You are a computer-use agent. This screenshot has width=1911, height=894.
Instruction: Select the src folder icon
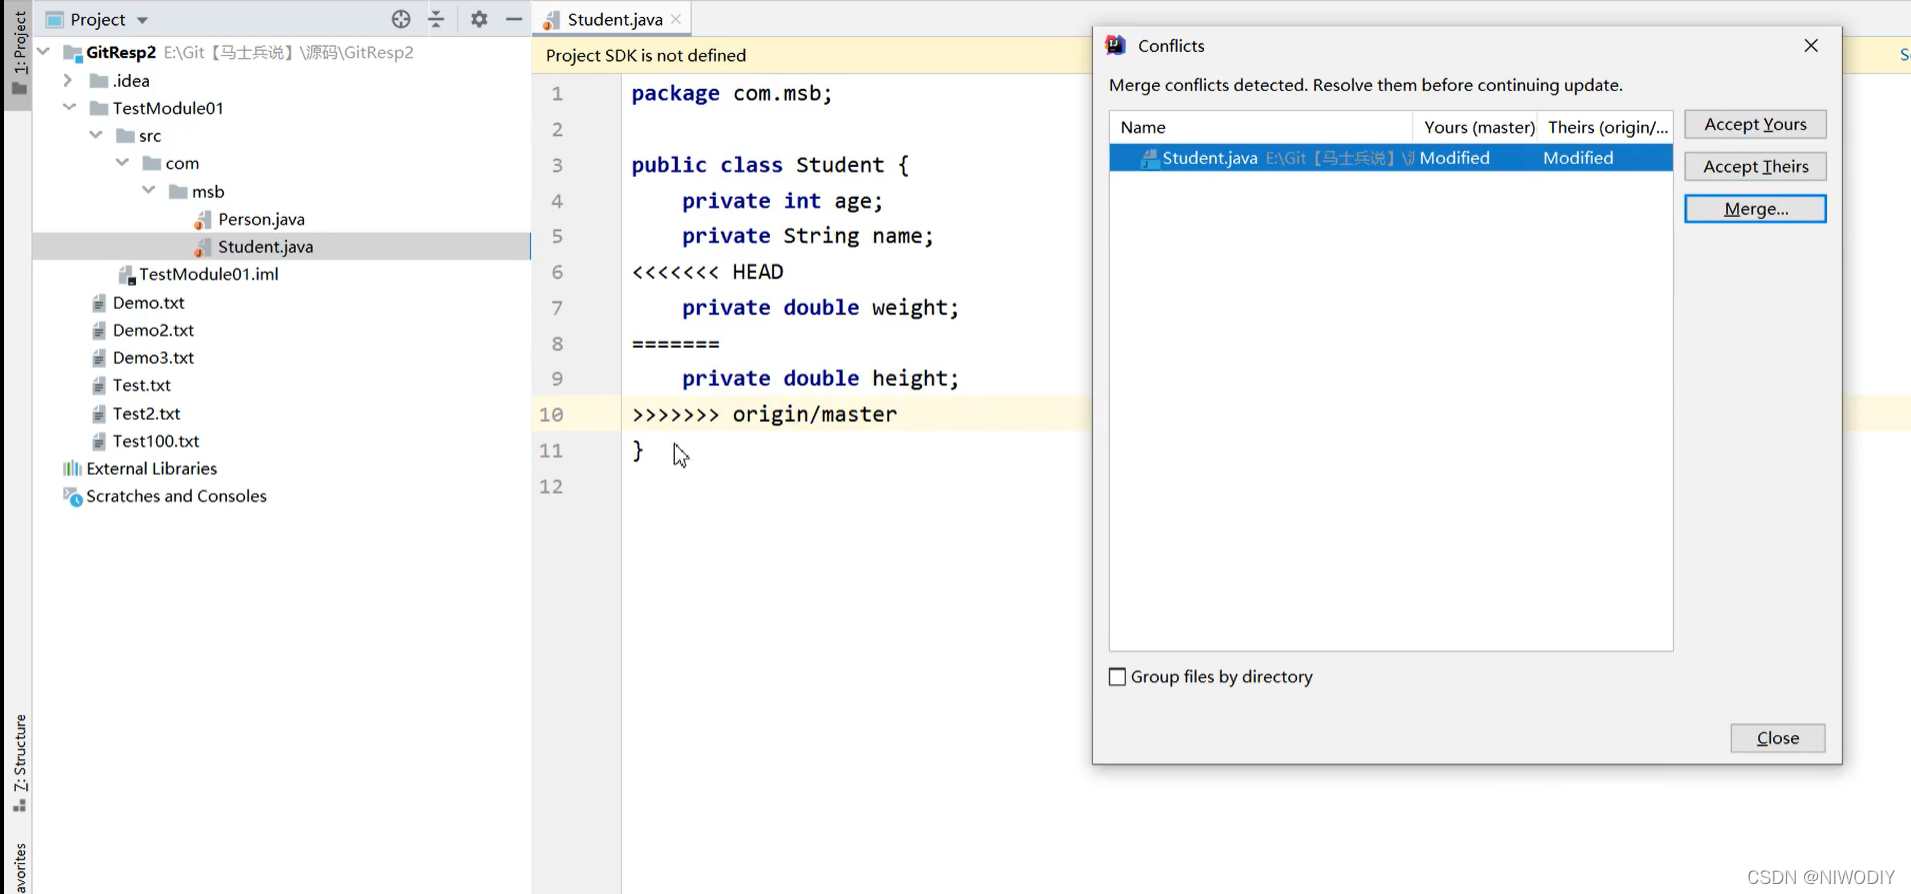125,135
